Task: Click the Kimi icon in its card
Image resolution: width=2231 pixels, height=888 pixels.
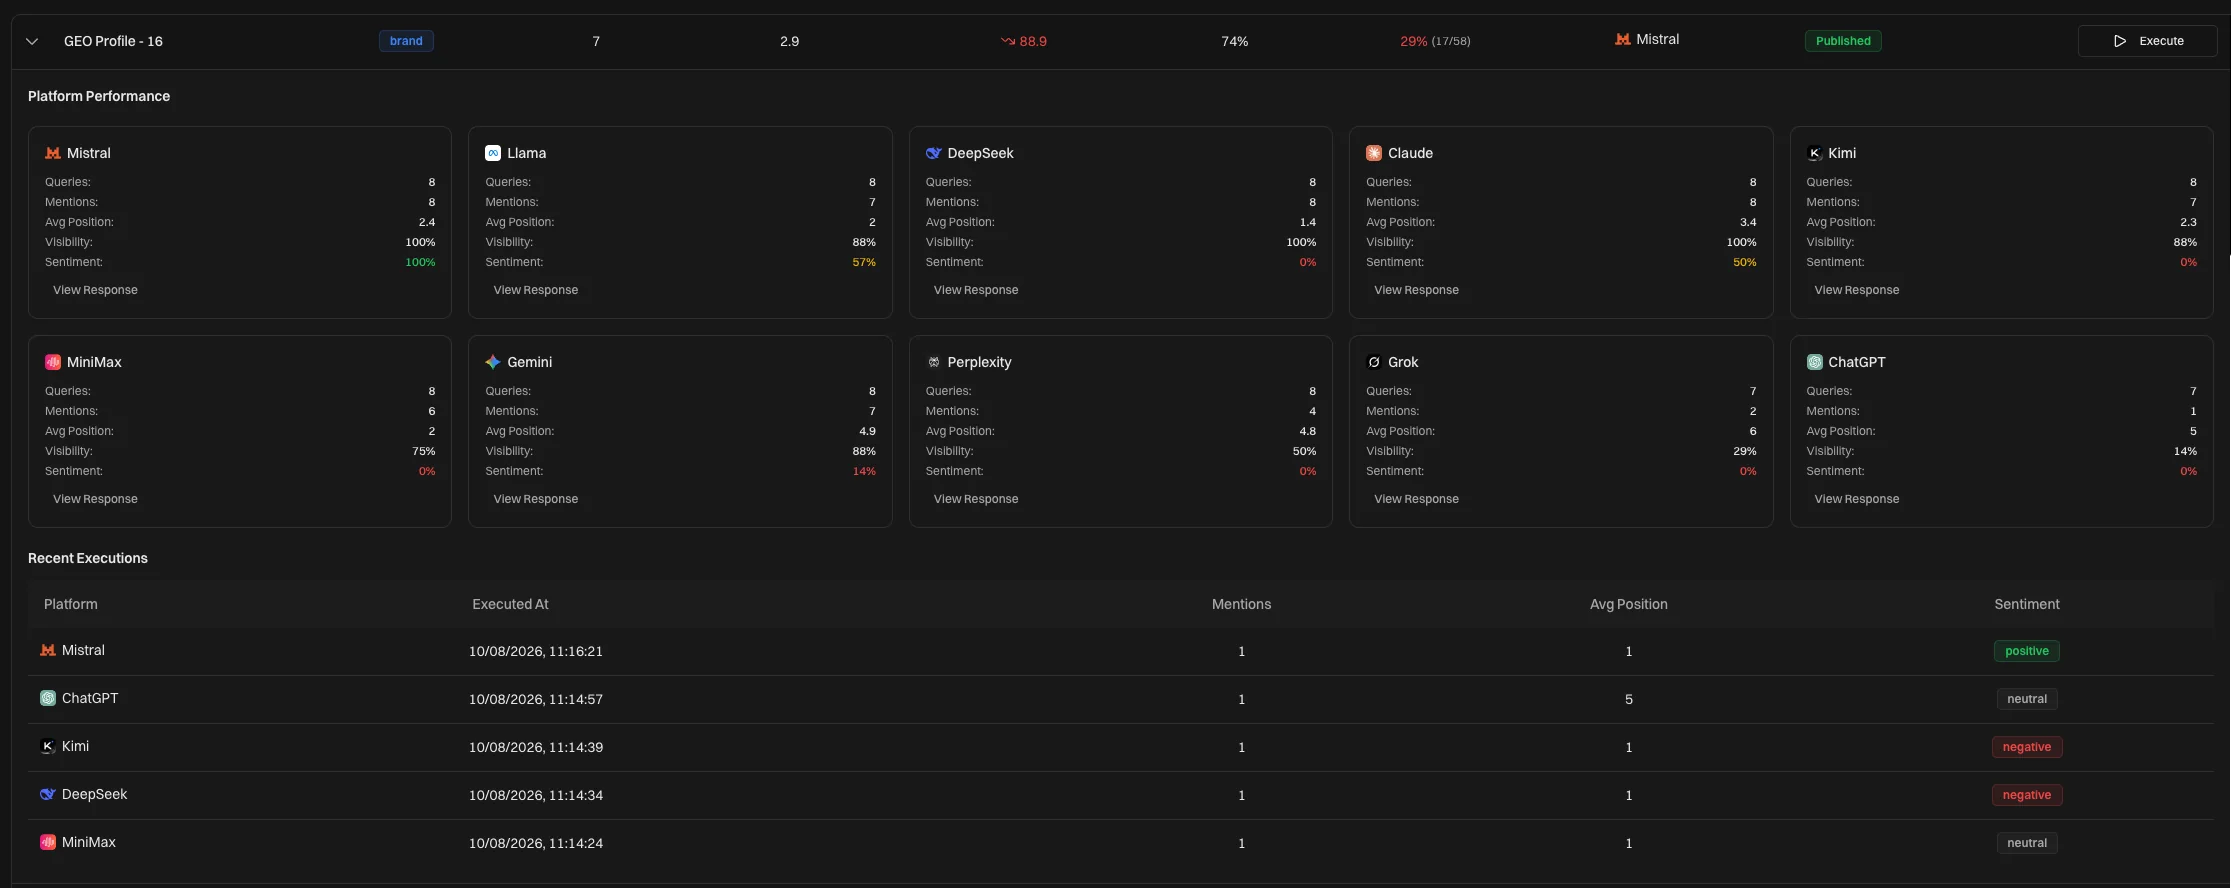Action: [1815, 153]
